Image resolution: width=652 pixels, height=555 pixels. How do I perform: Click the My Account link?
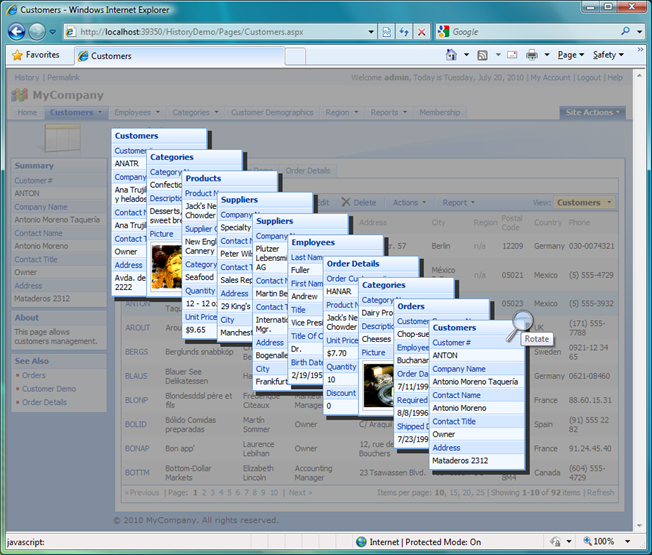(551, 78)
